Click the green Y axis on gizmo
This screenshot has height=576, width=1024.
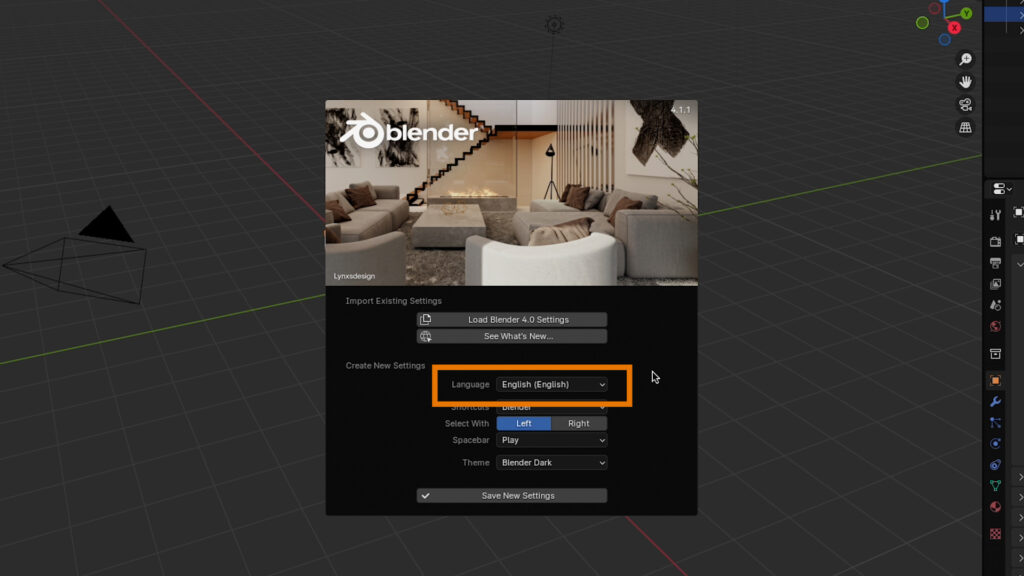click(x=967, y=13)
